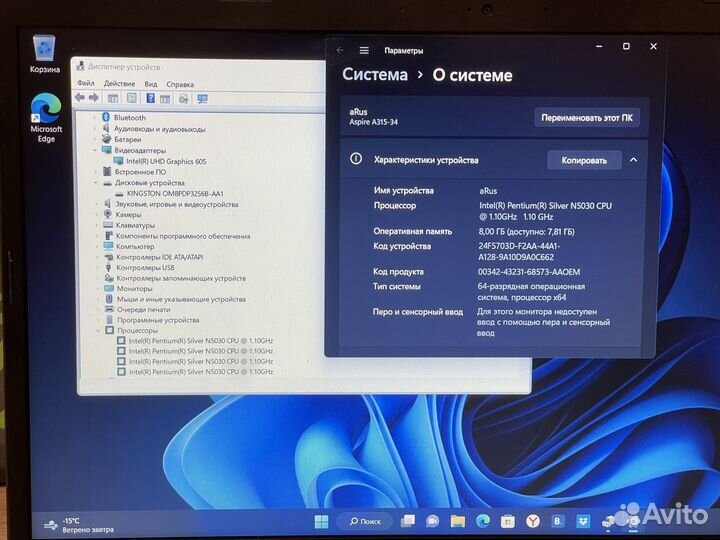Select the Компьютер category

click(x=135, y=246)
